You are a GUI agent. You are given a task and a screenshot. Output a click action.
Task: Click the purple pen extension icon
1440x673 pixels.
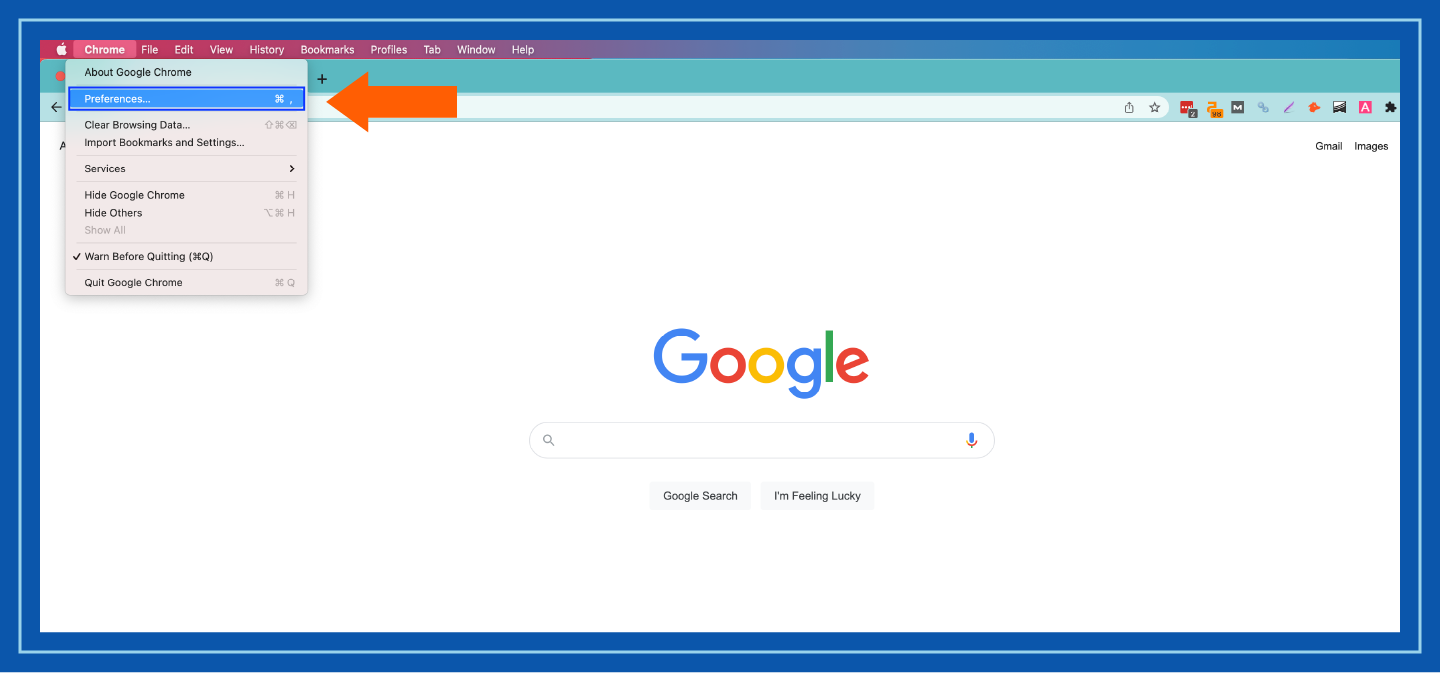(1288, 107)
